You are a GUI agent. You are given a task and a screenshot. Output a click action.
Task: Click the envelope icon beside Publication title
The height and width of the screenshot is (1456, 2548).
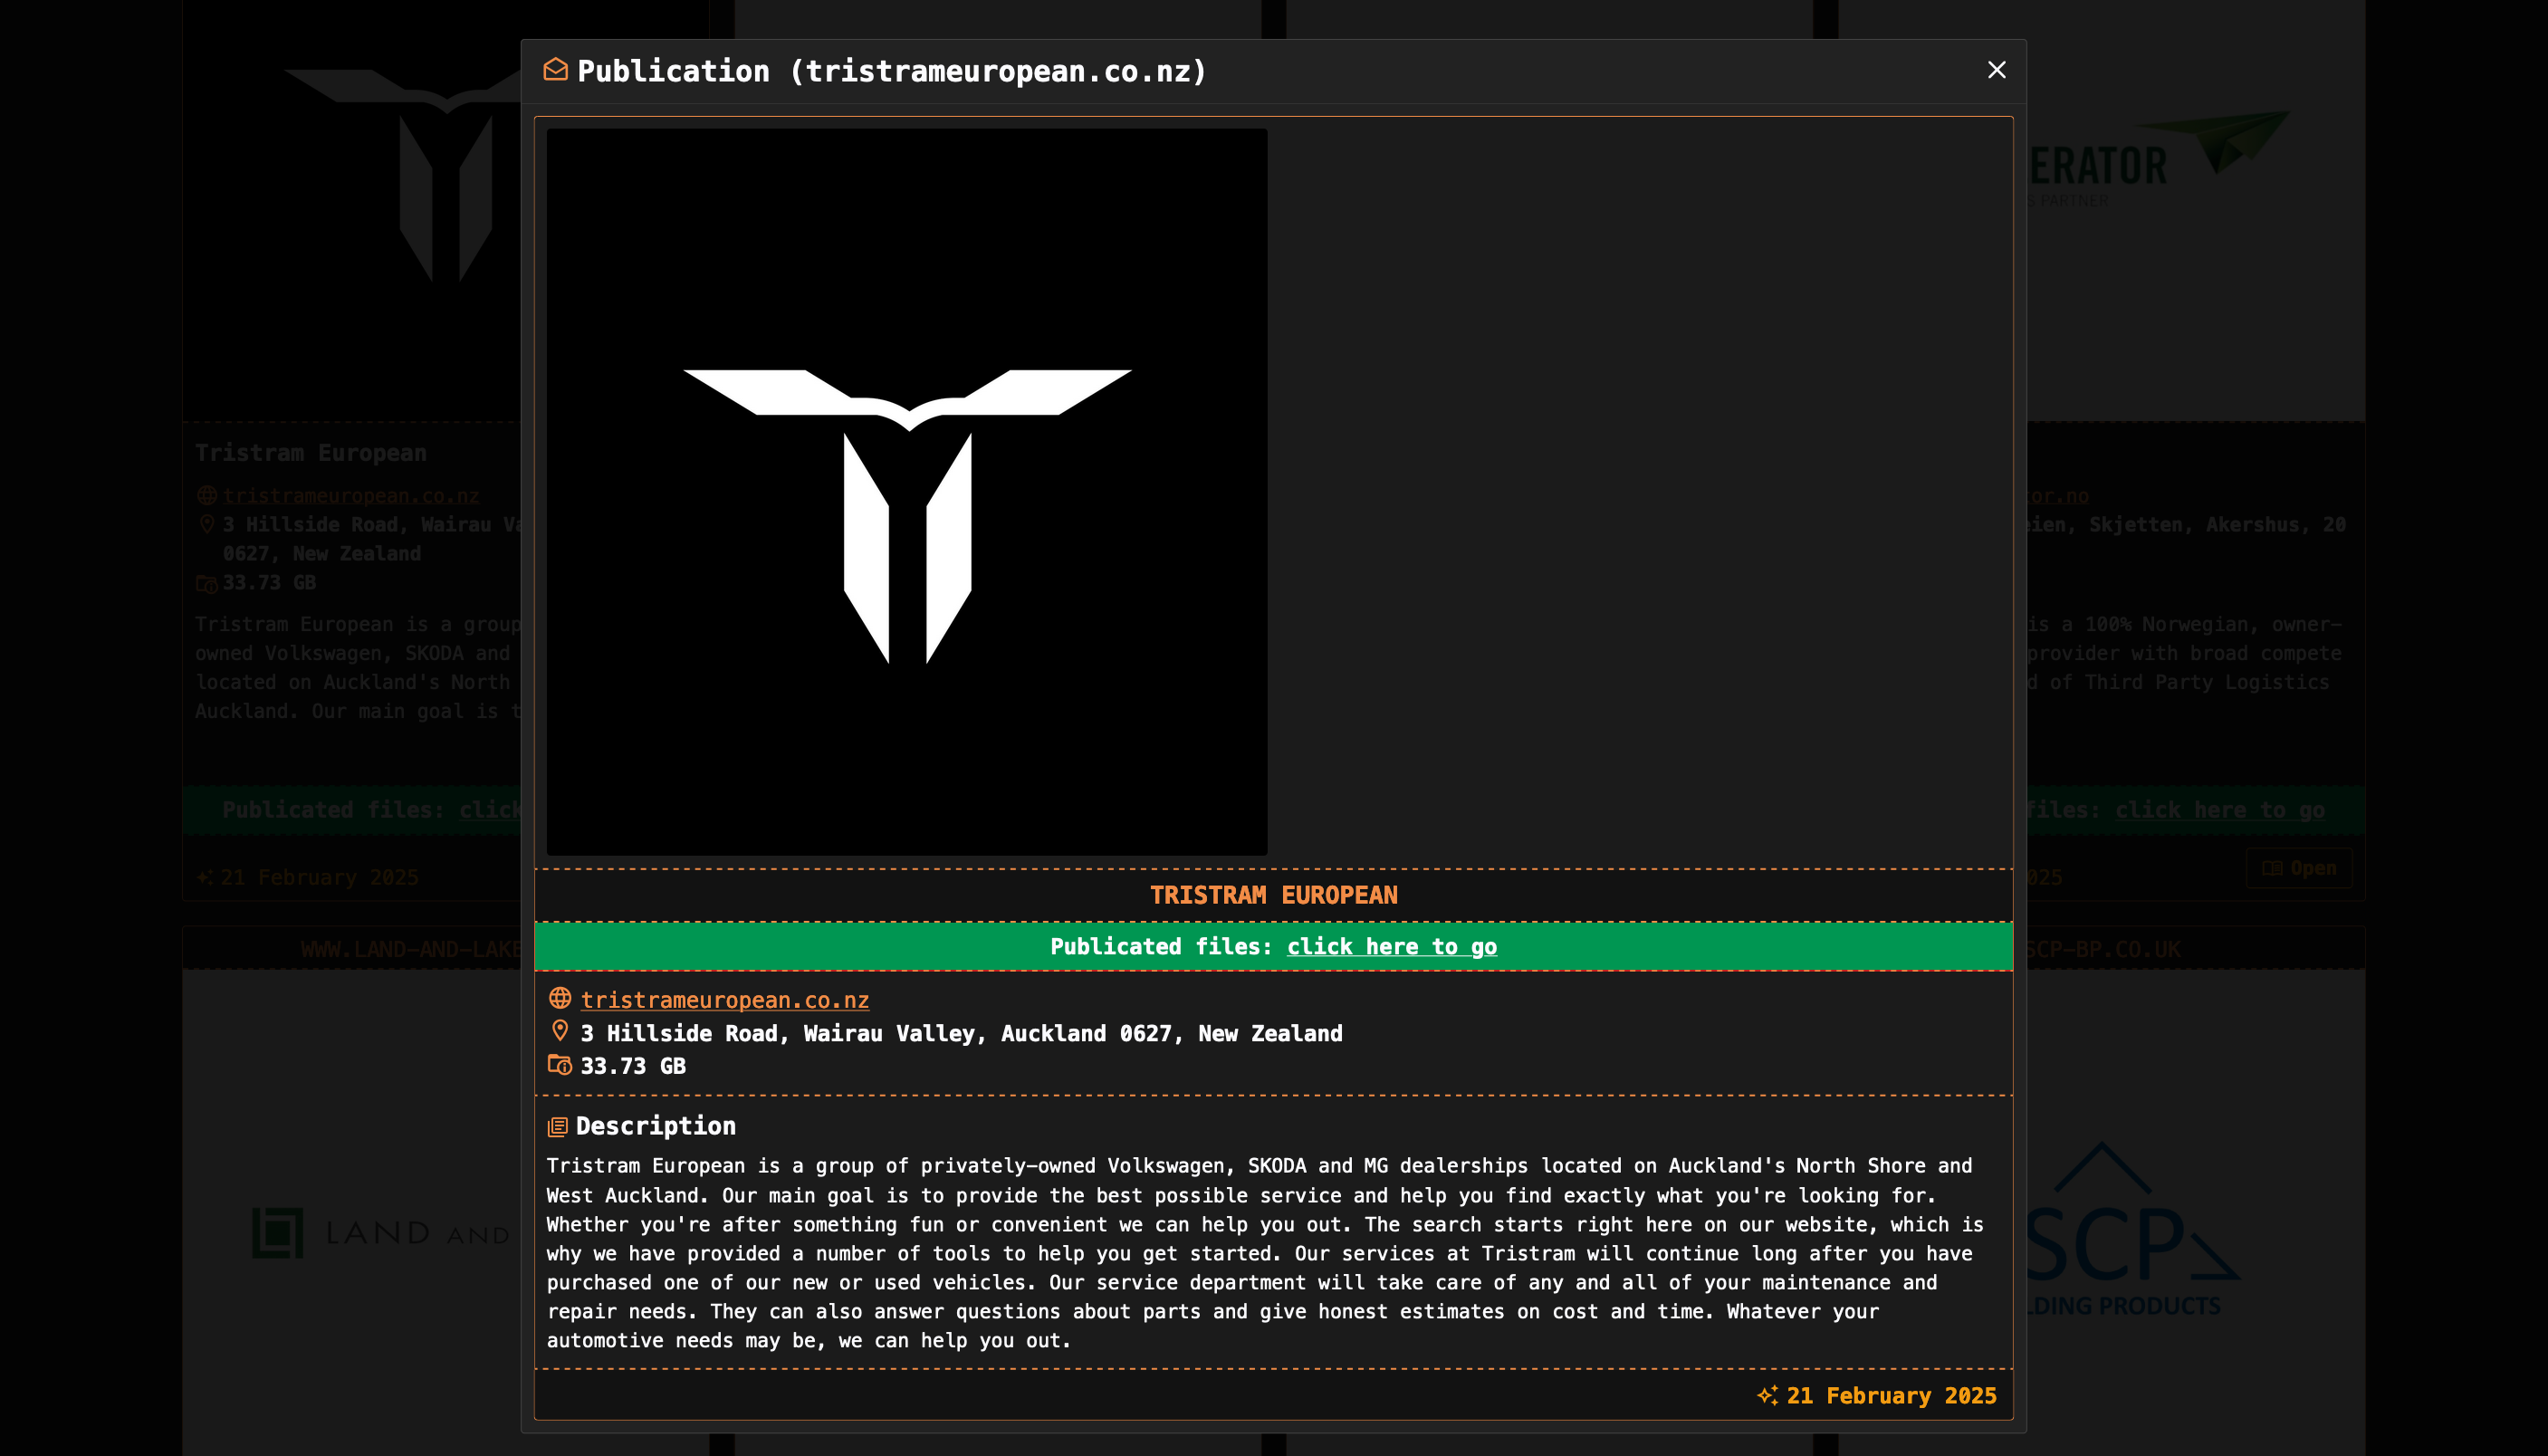pos(555,70)
